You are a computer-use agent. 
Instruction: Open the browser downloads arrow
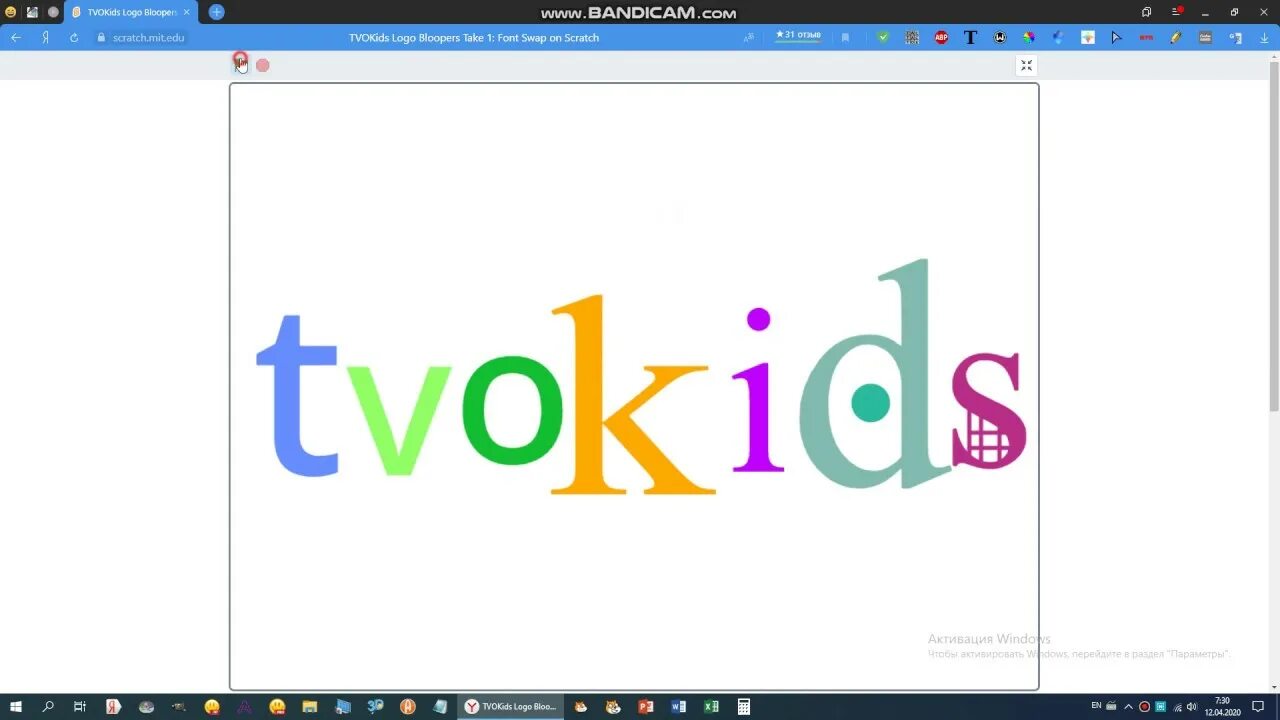[x=1264, y=38]
